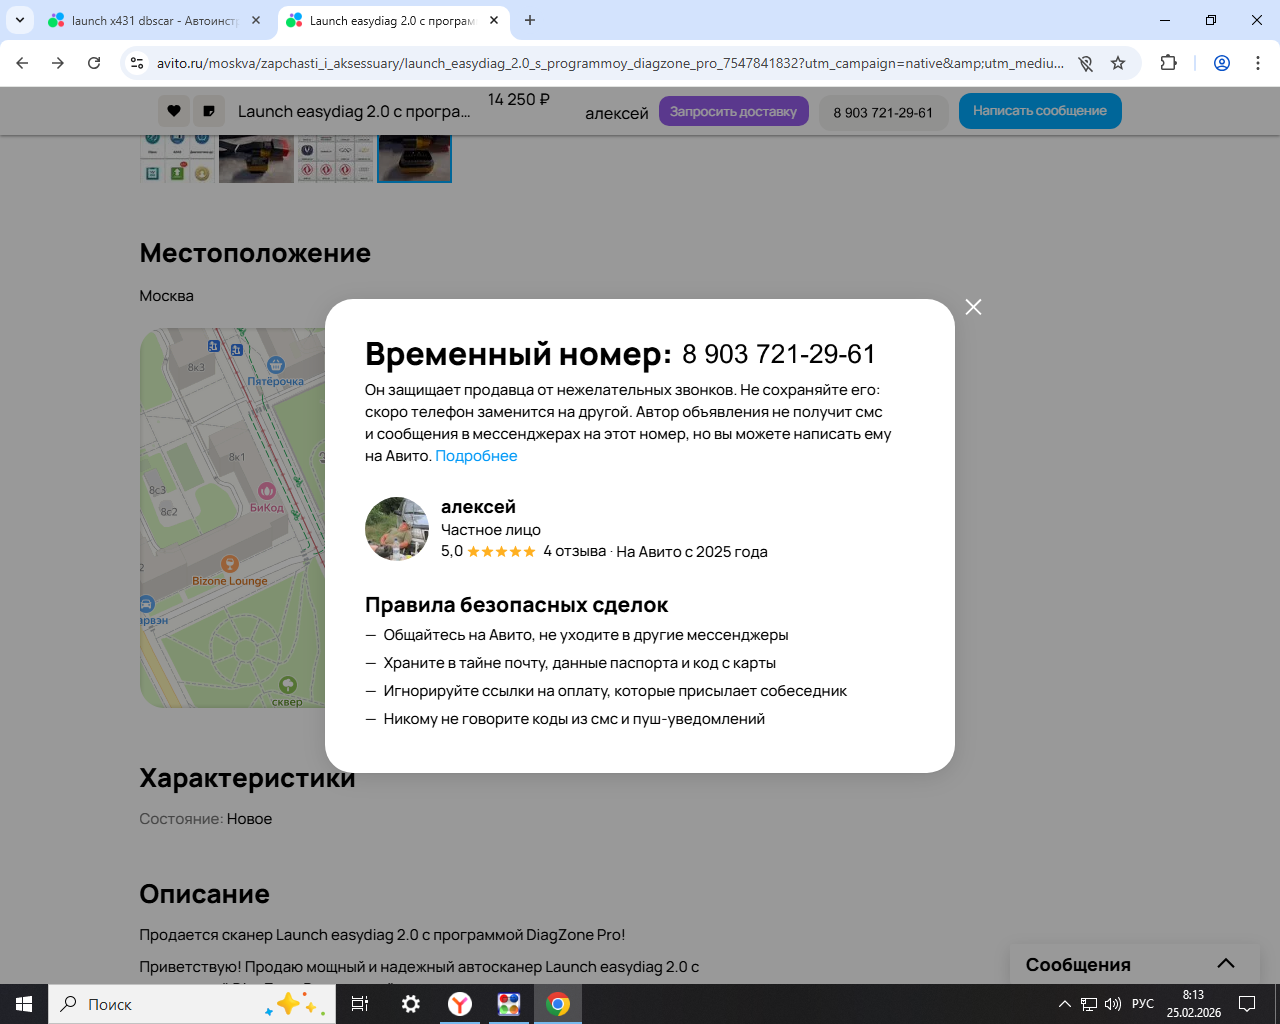Open the clock showing 8:13

click(1193, 1004)
